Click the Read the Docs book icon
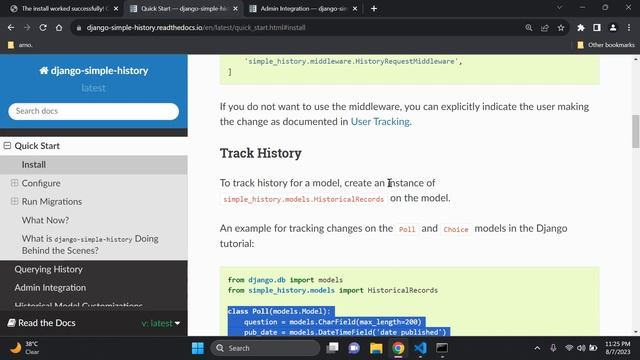Image resolution: width=640 pixels, height=360 pixels. point(11,323)
